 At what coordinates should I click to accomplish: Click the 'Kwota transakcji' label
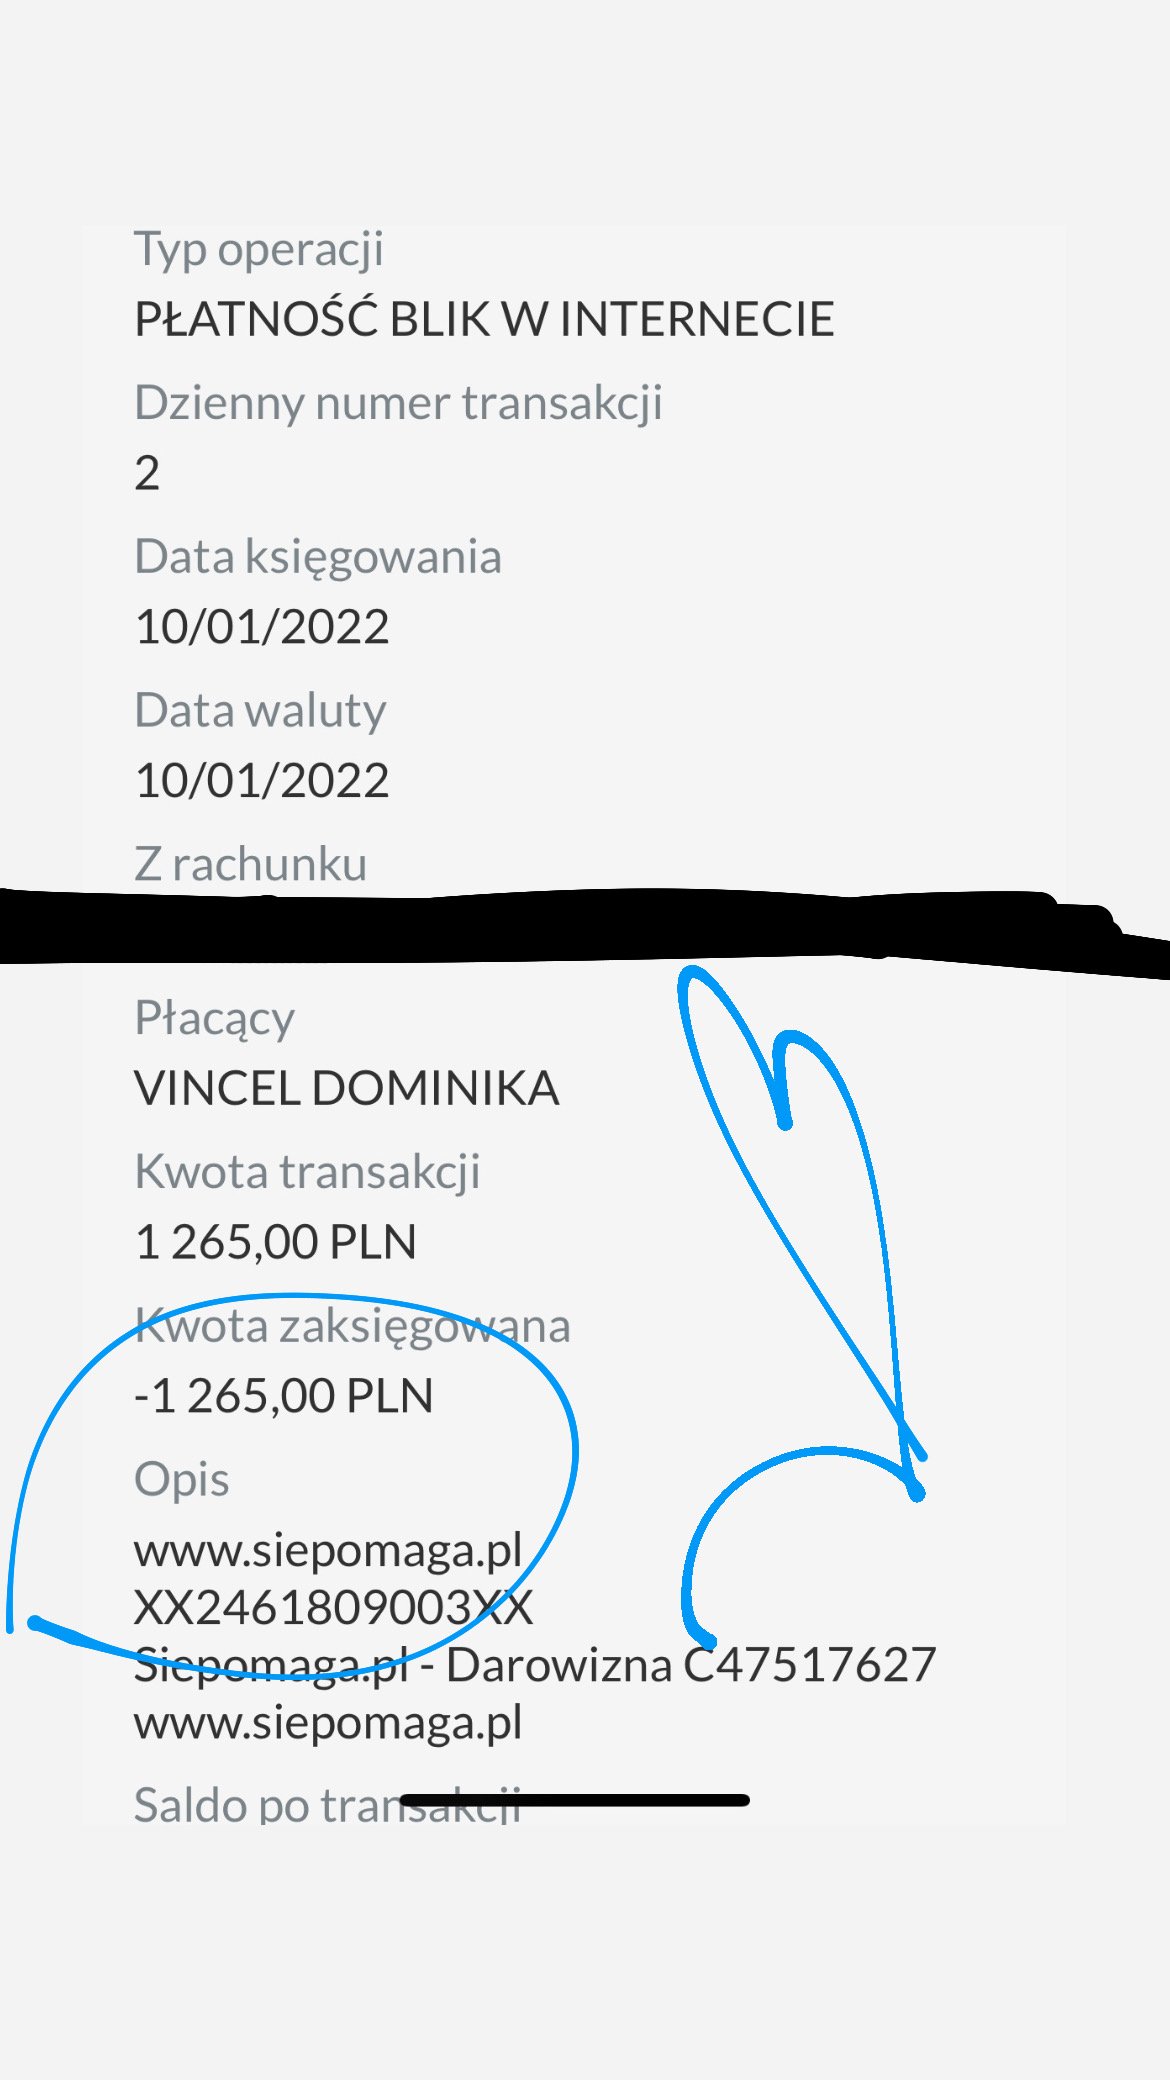coord(307,1173)
